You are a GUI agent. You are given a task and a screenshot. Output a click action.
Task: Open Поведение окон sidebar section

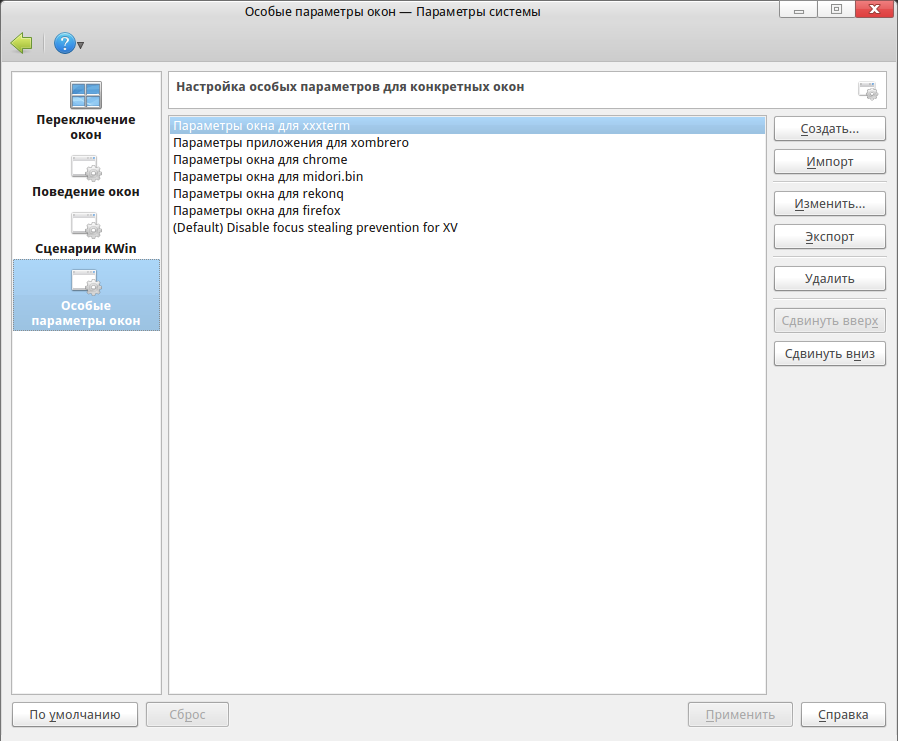tap(86, 176)
